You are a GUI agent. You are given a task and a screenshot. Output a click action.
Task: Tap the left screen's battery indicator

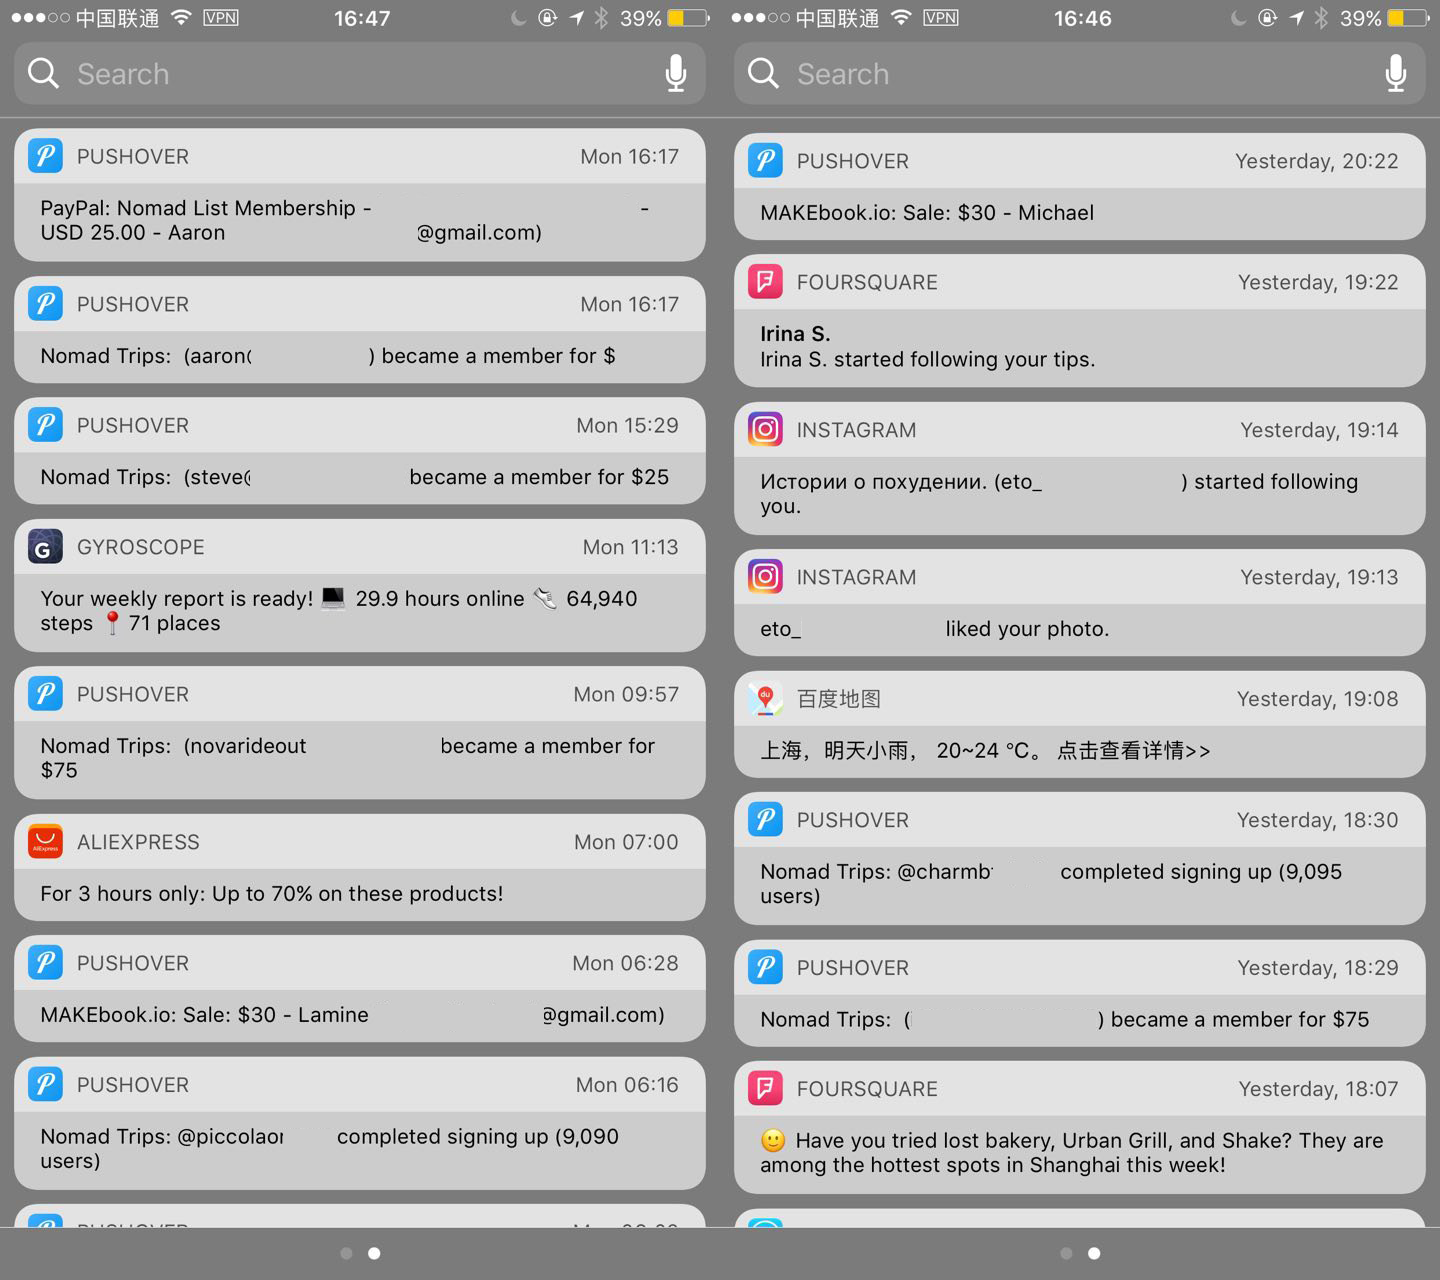[688, 18]
